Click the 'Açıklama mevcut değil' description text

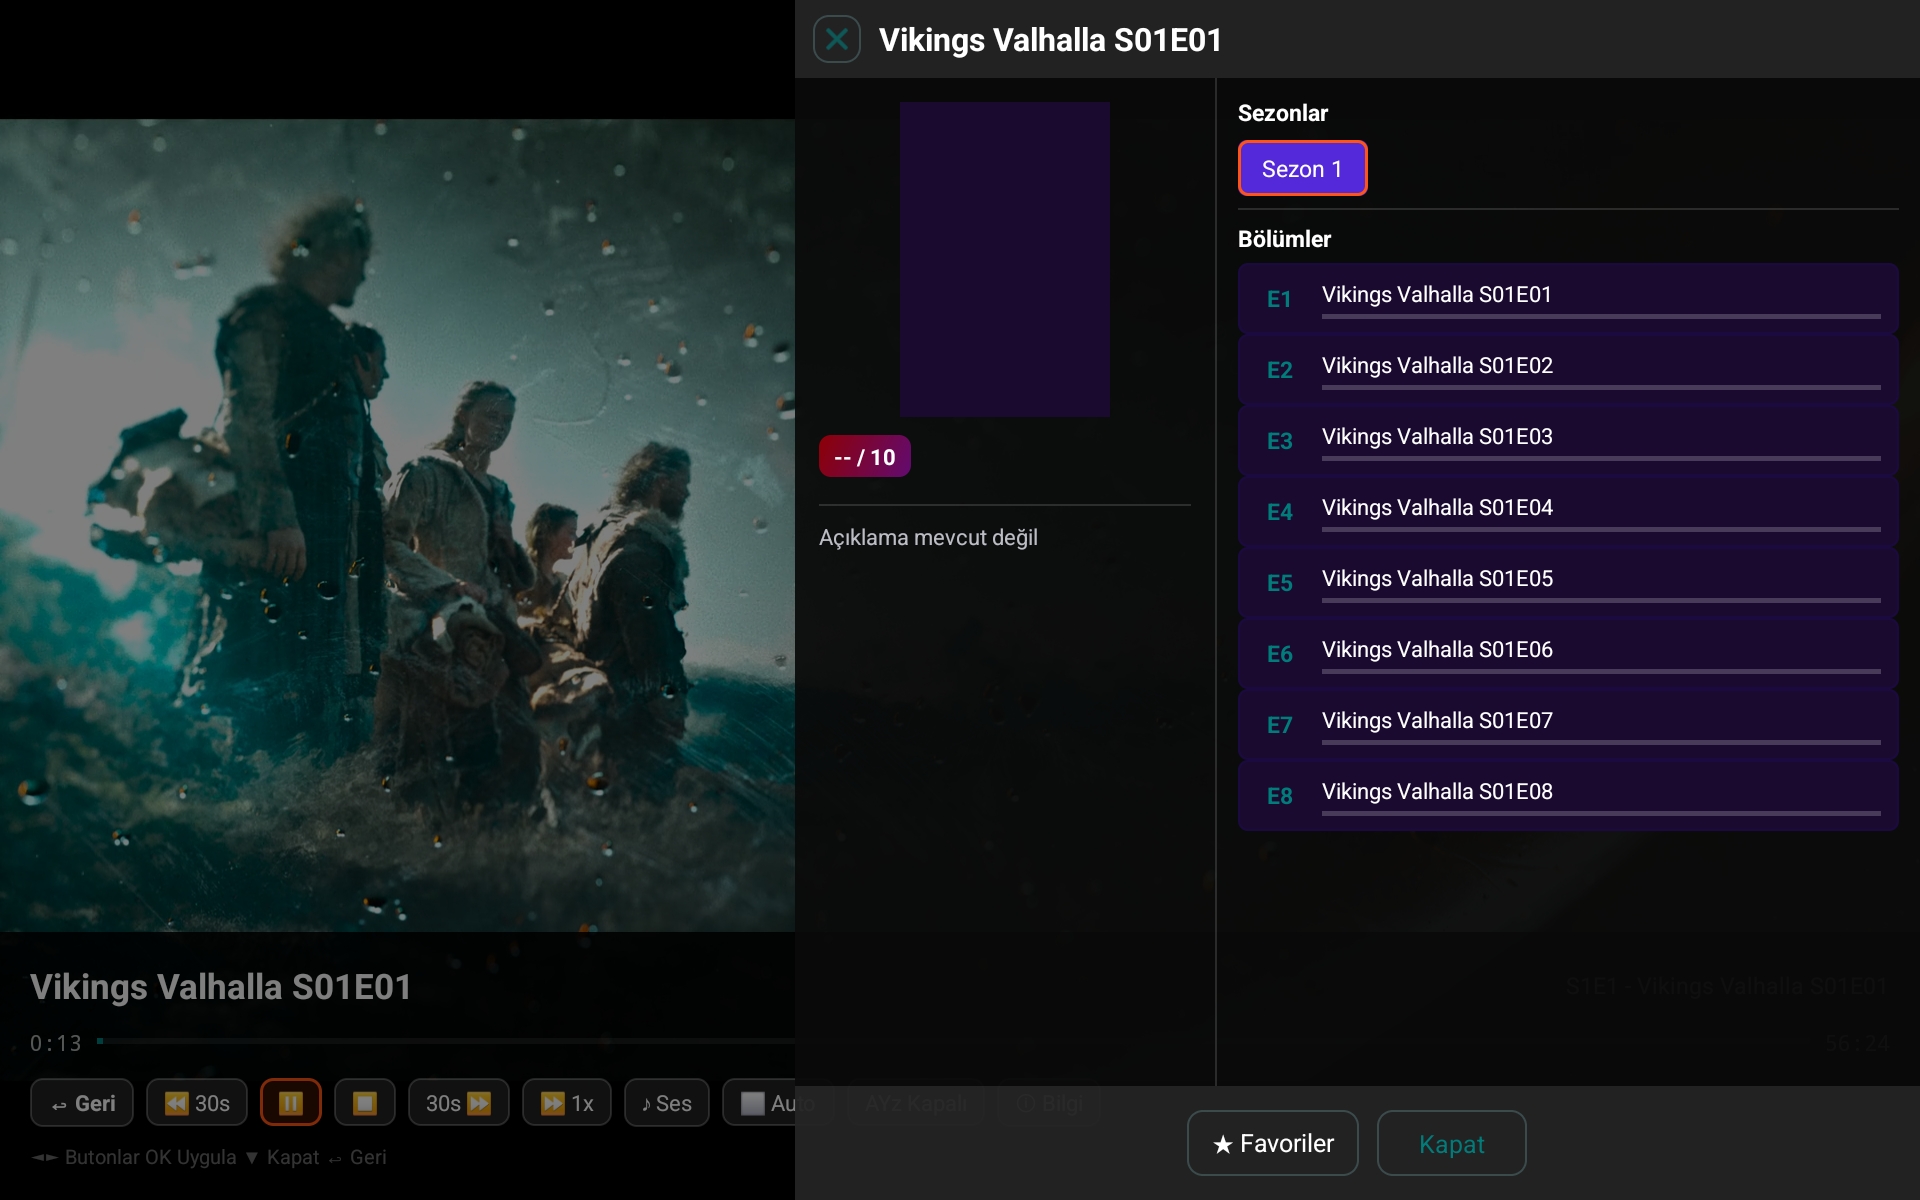coord(928,538)
